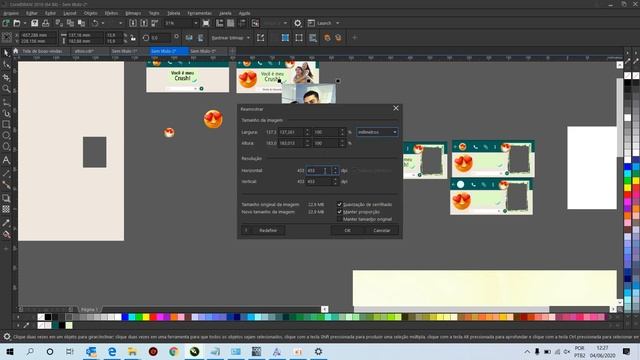
Task: Close the Reamostrar dialog with X
Action: tap(396, 108)
